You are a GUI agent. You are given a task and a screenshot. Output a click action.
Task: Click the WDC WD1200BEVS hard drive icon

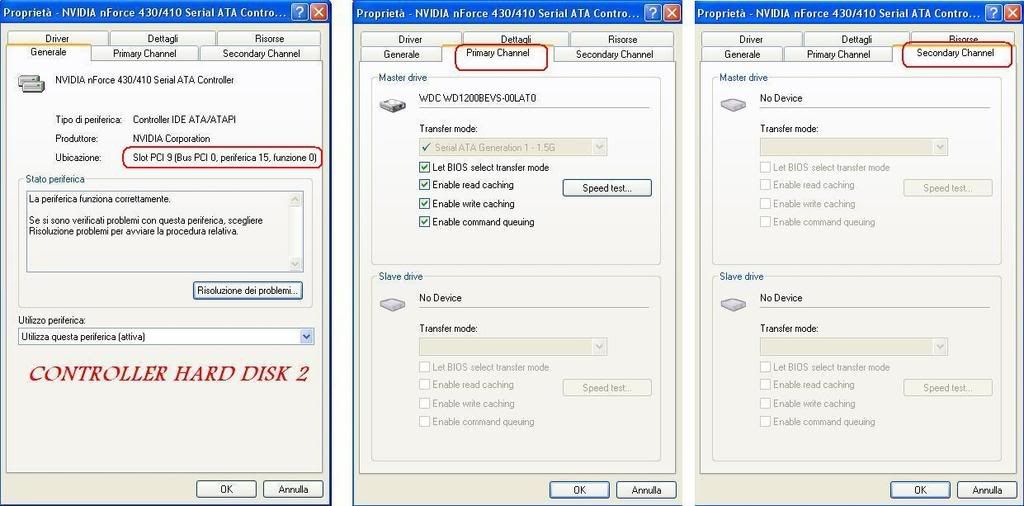(392, 104)
